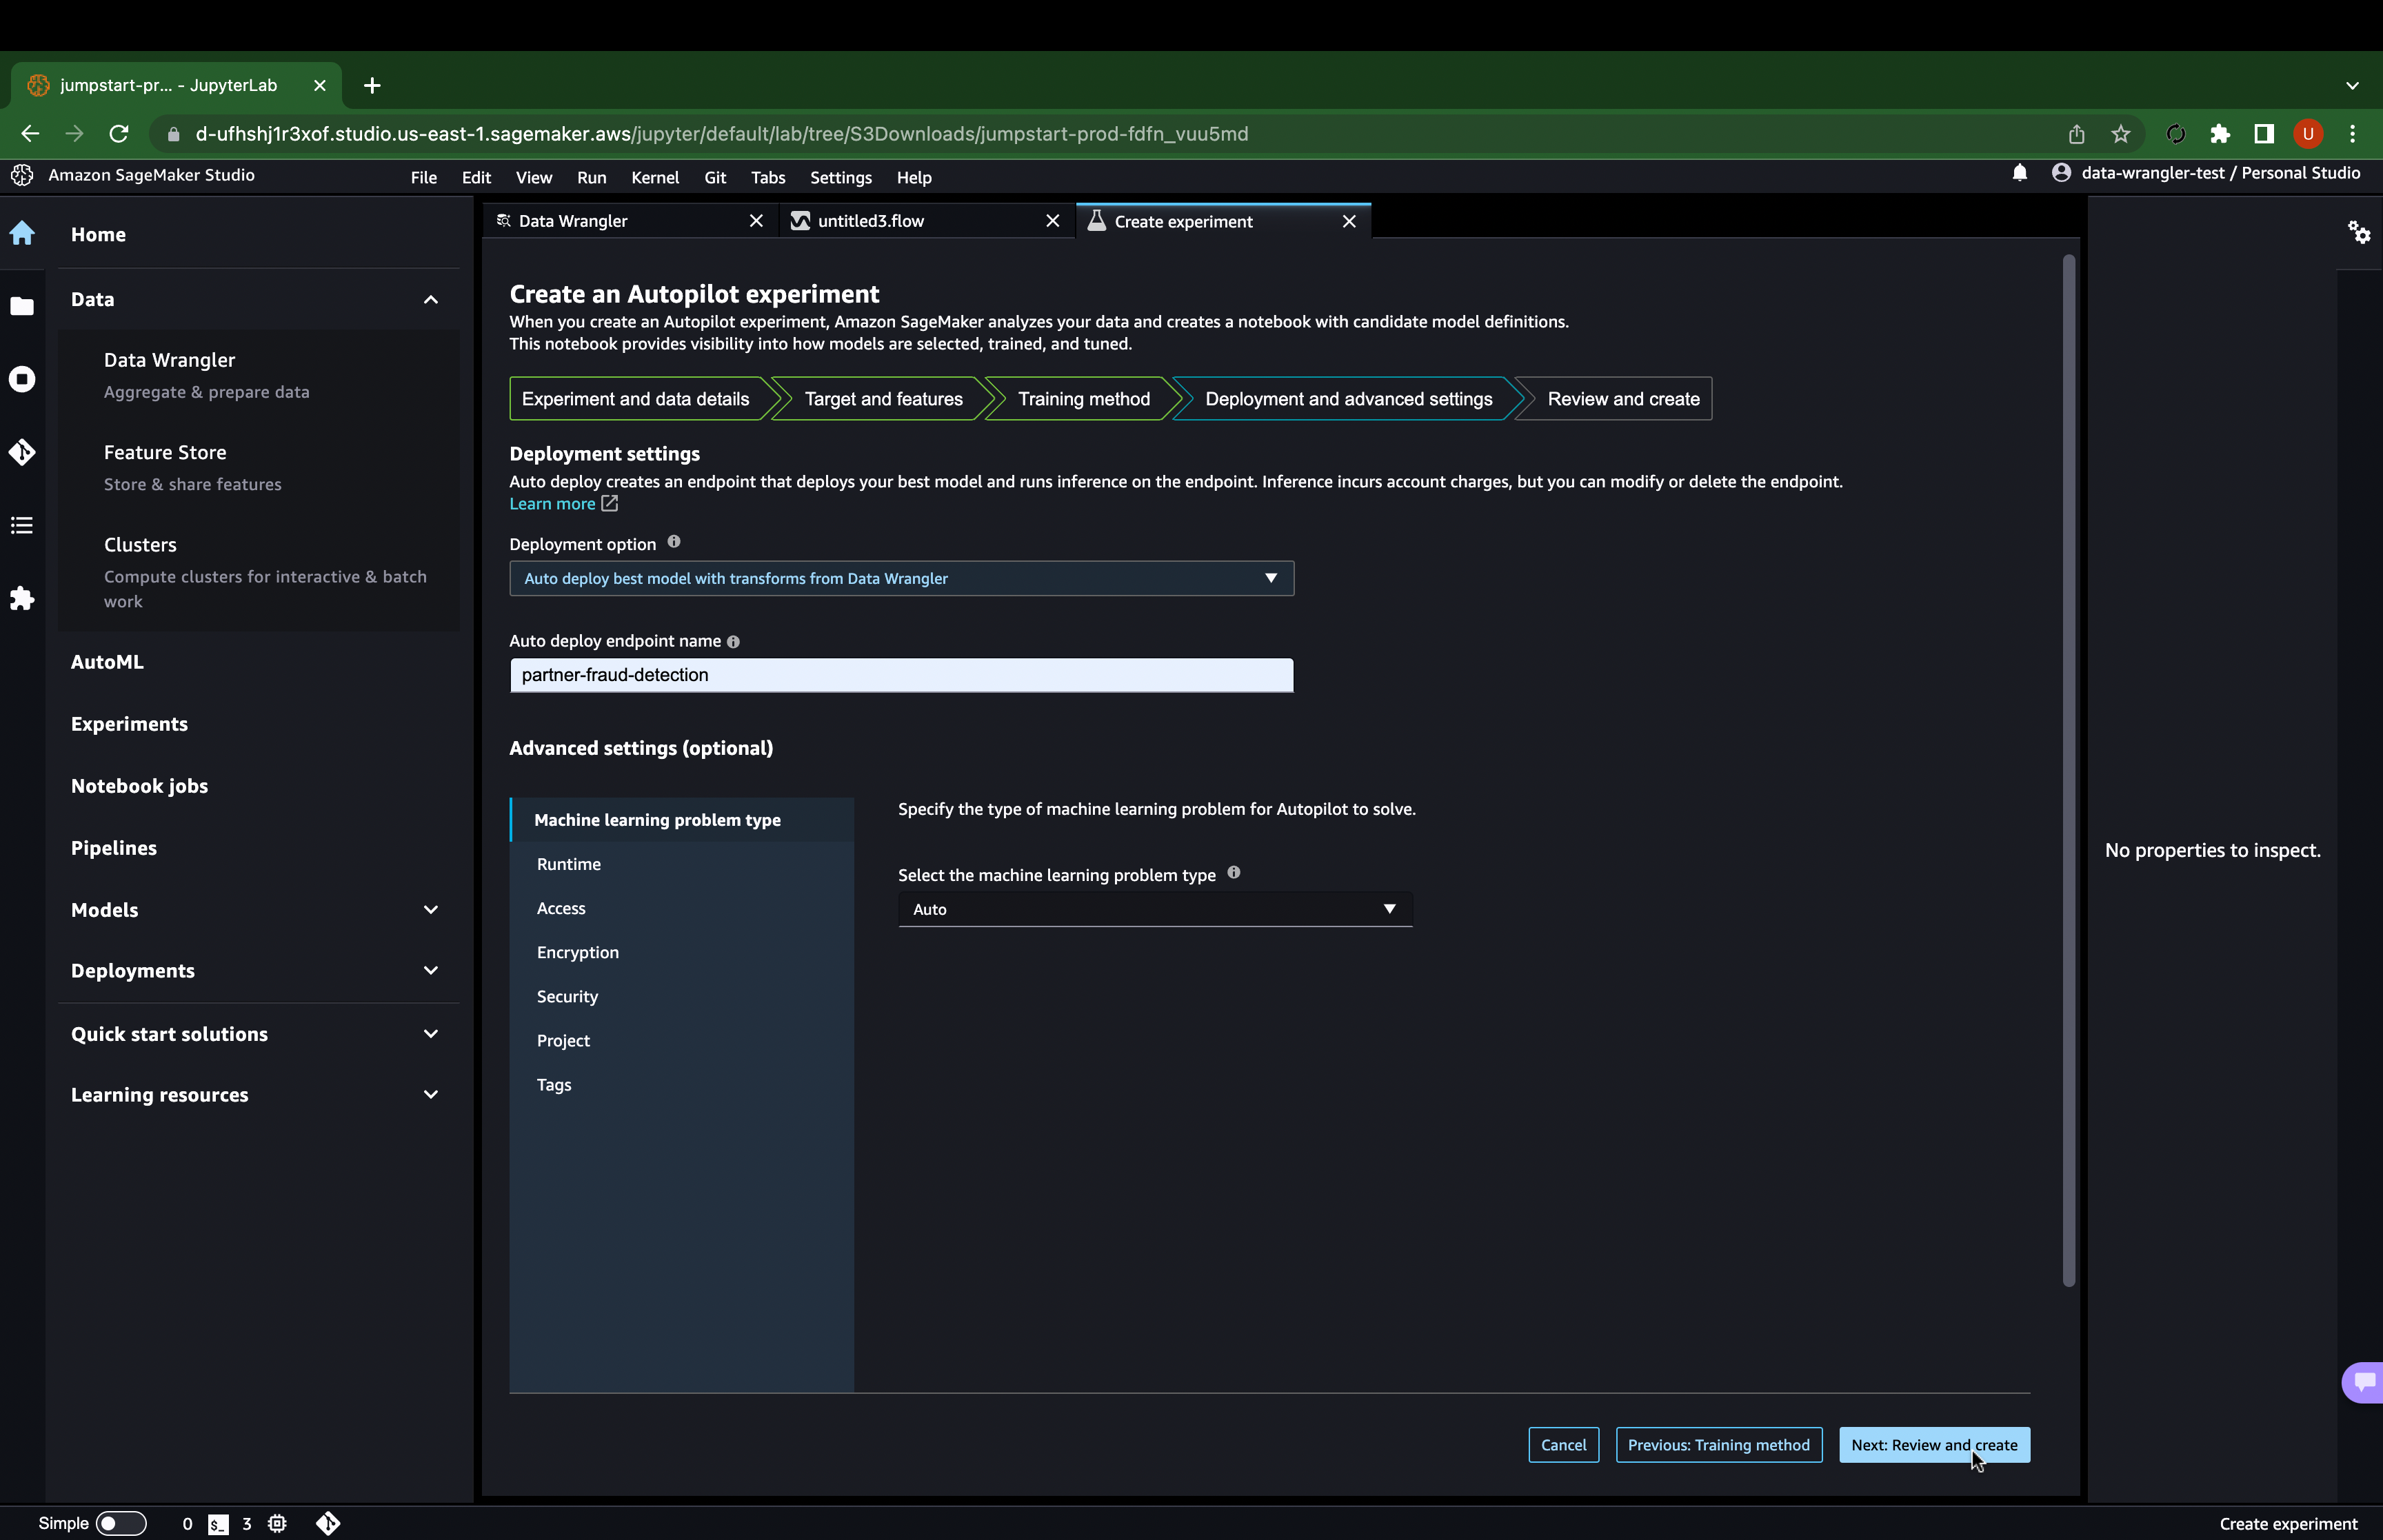Open the Kernel menu
Screen dimensions: 2383x1540
pos(654,177)
